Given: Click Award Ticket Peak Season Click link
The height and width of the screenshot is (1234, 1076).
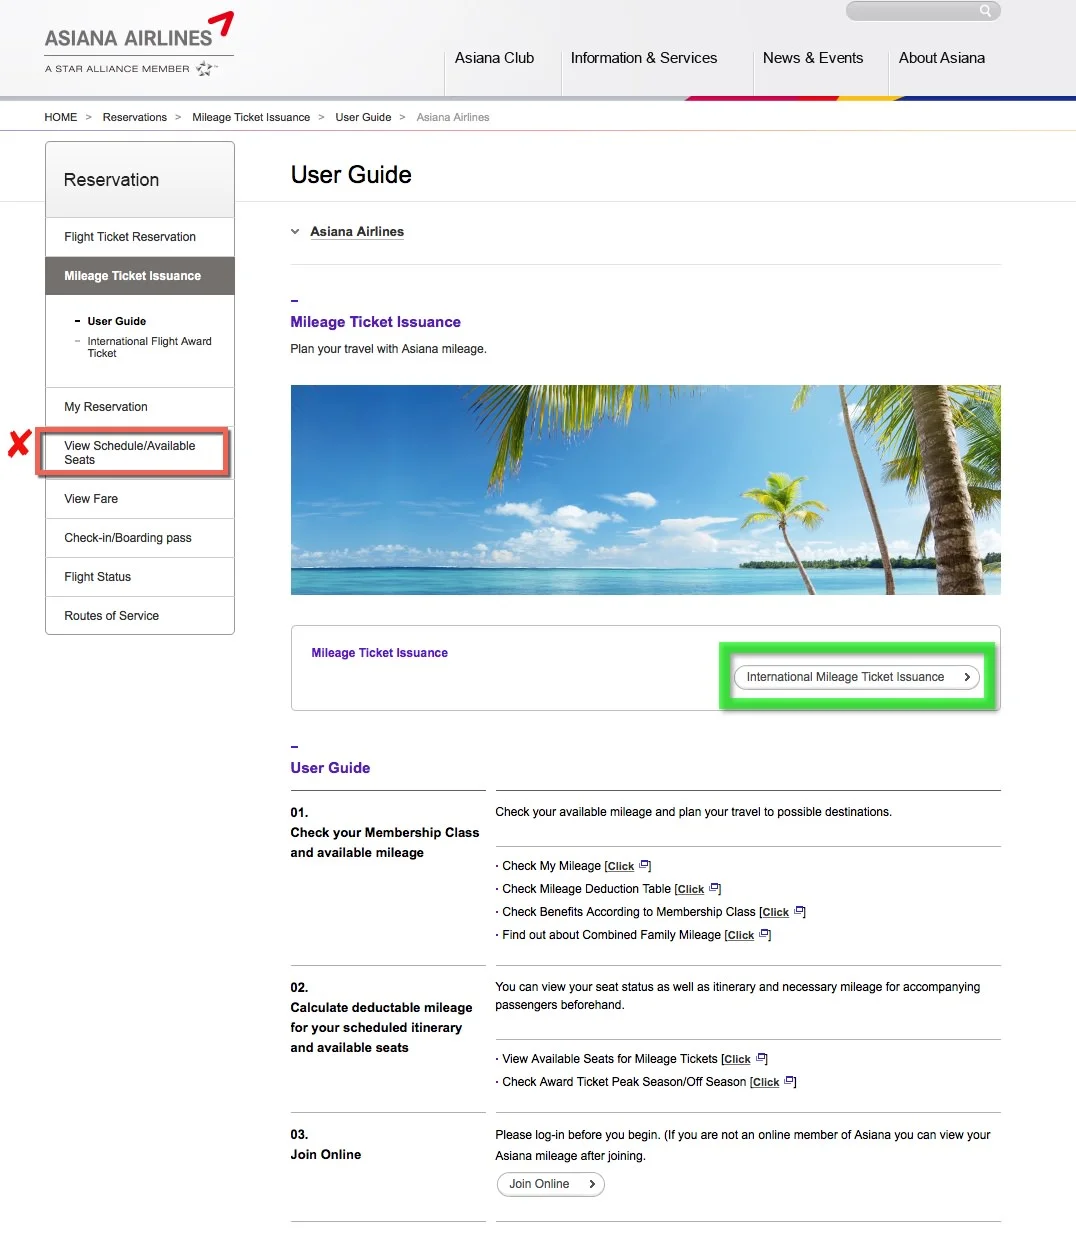Looking at the screenshot, I should [765, 1082].
